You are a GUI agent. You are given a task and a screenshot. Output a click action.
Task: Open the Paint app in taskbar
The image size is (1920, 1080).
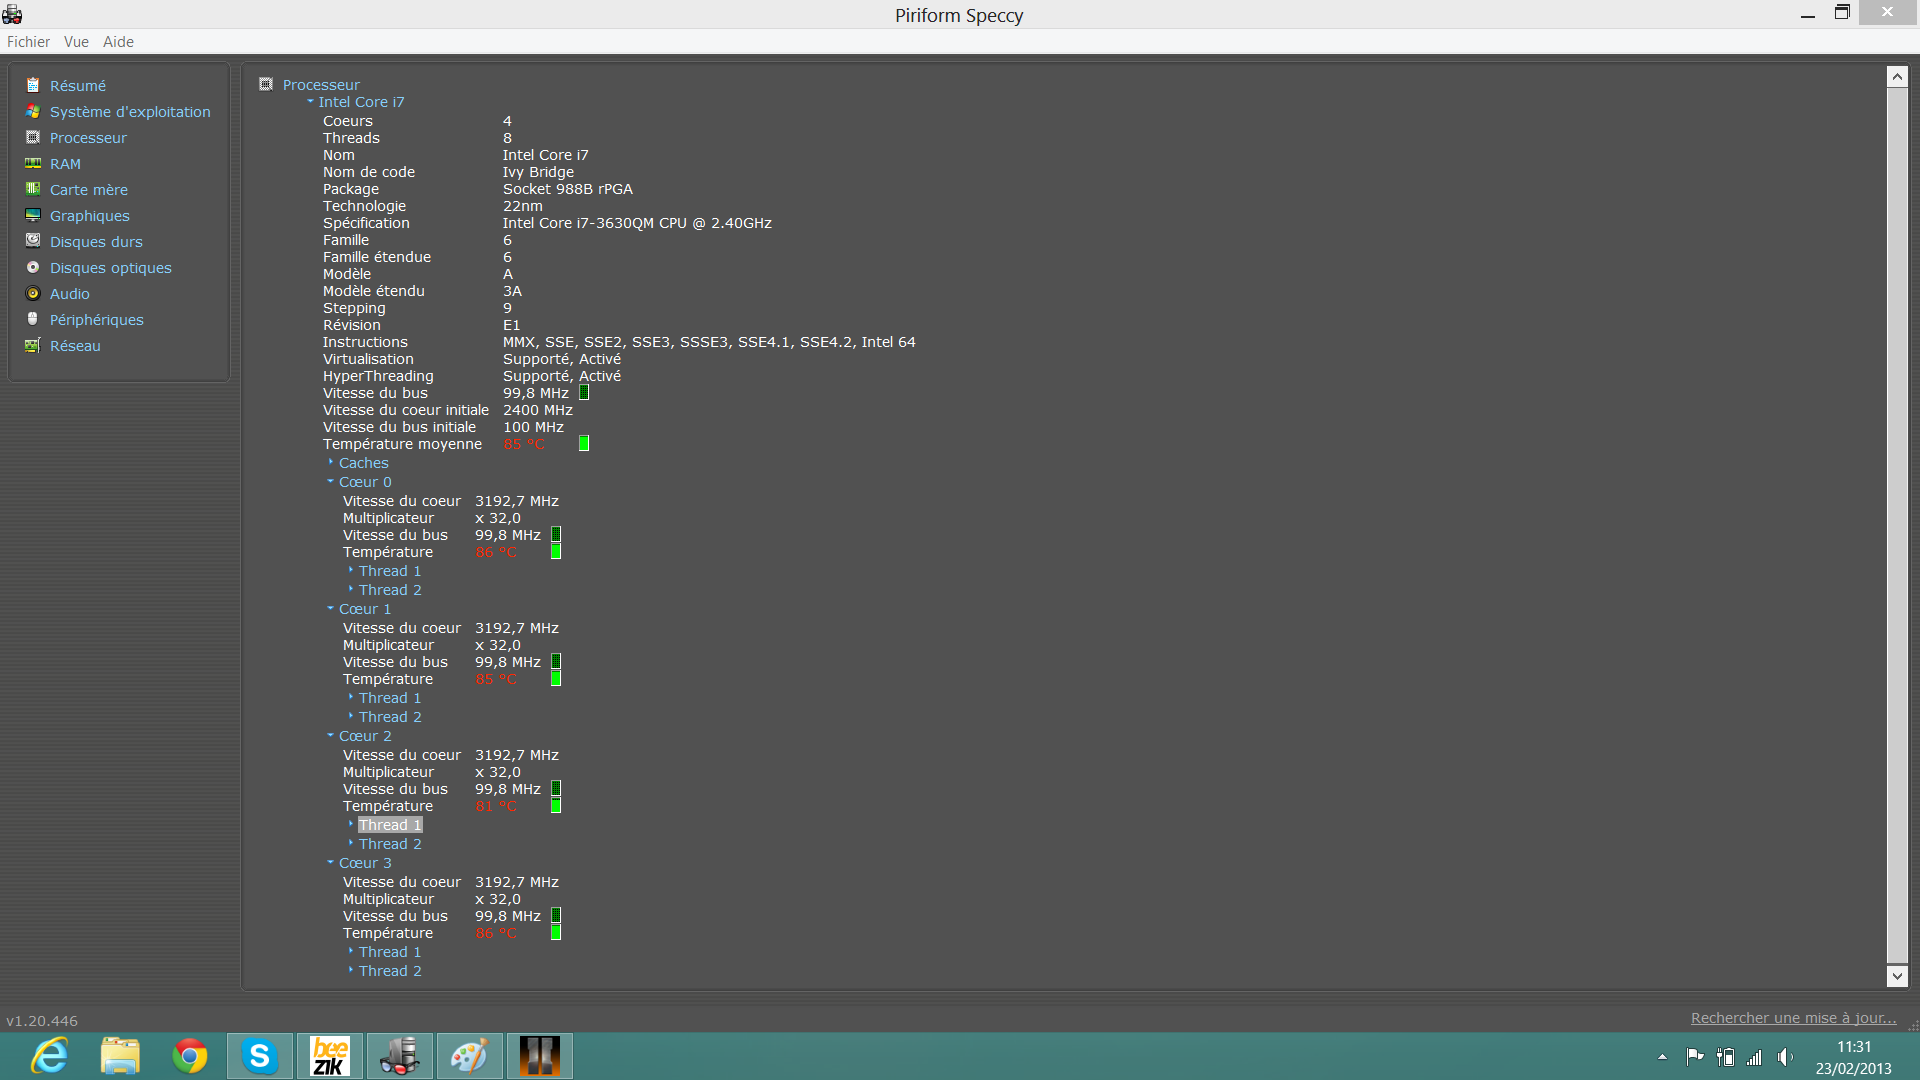click(469, 1056)
